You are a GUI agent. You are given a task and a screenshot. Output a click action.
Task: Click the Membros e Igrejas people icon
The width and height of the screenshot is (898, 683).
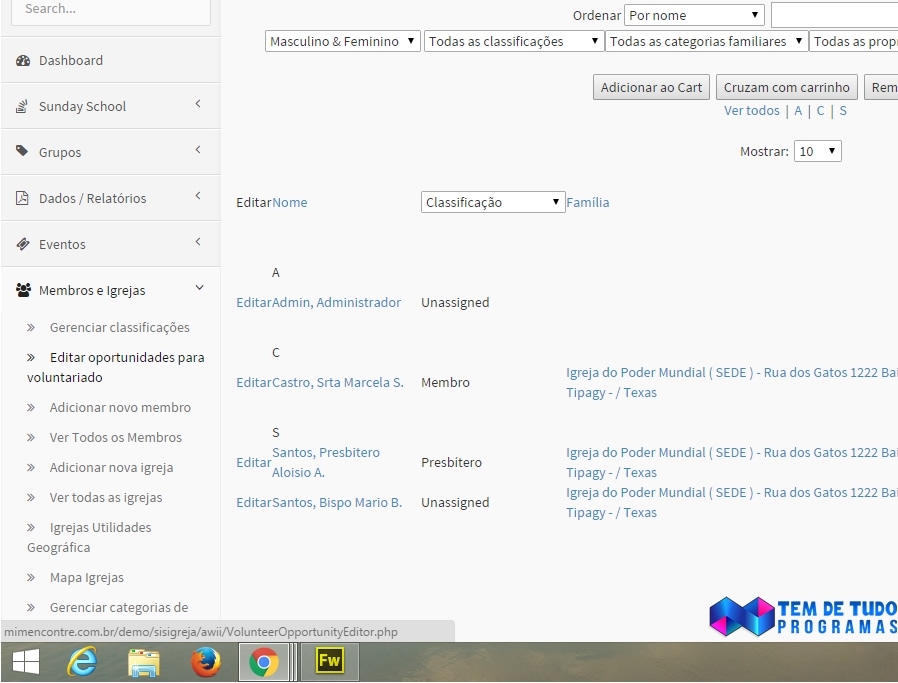coord(23,291)
